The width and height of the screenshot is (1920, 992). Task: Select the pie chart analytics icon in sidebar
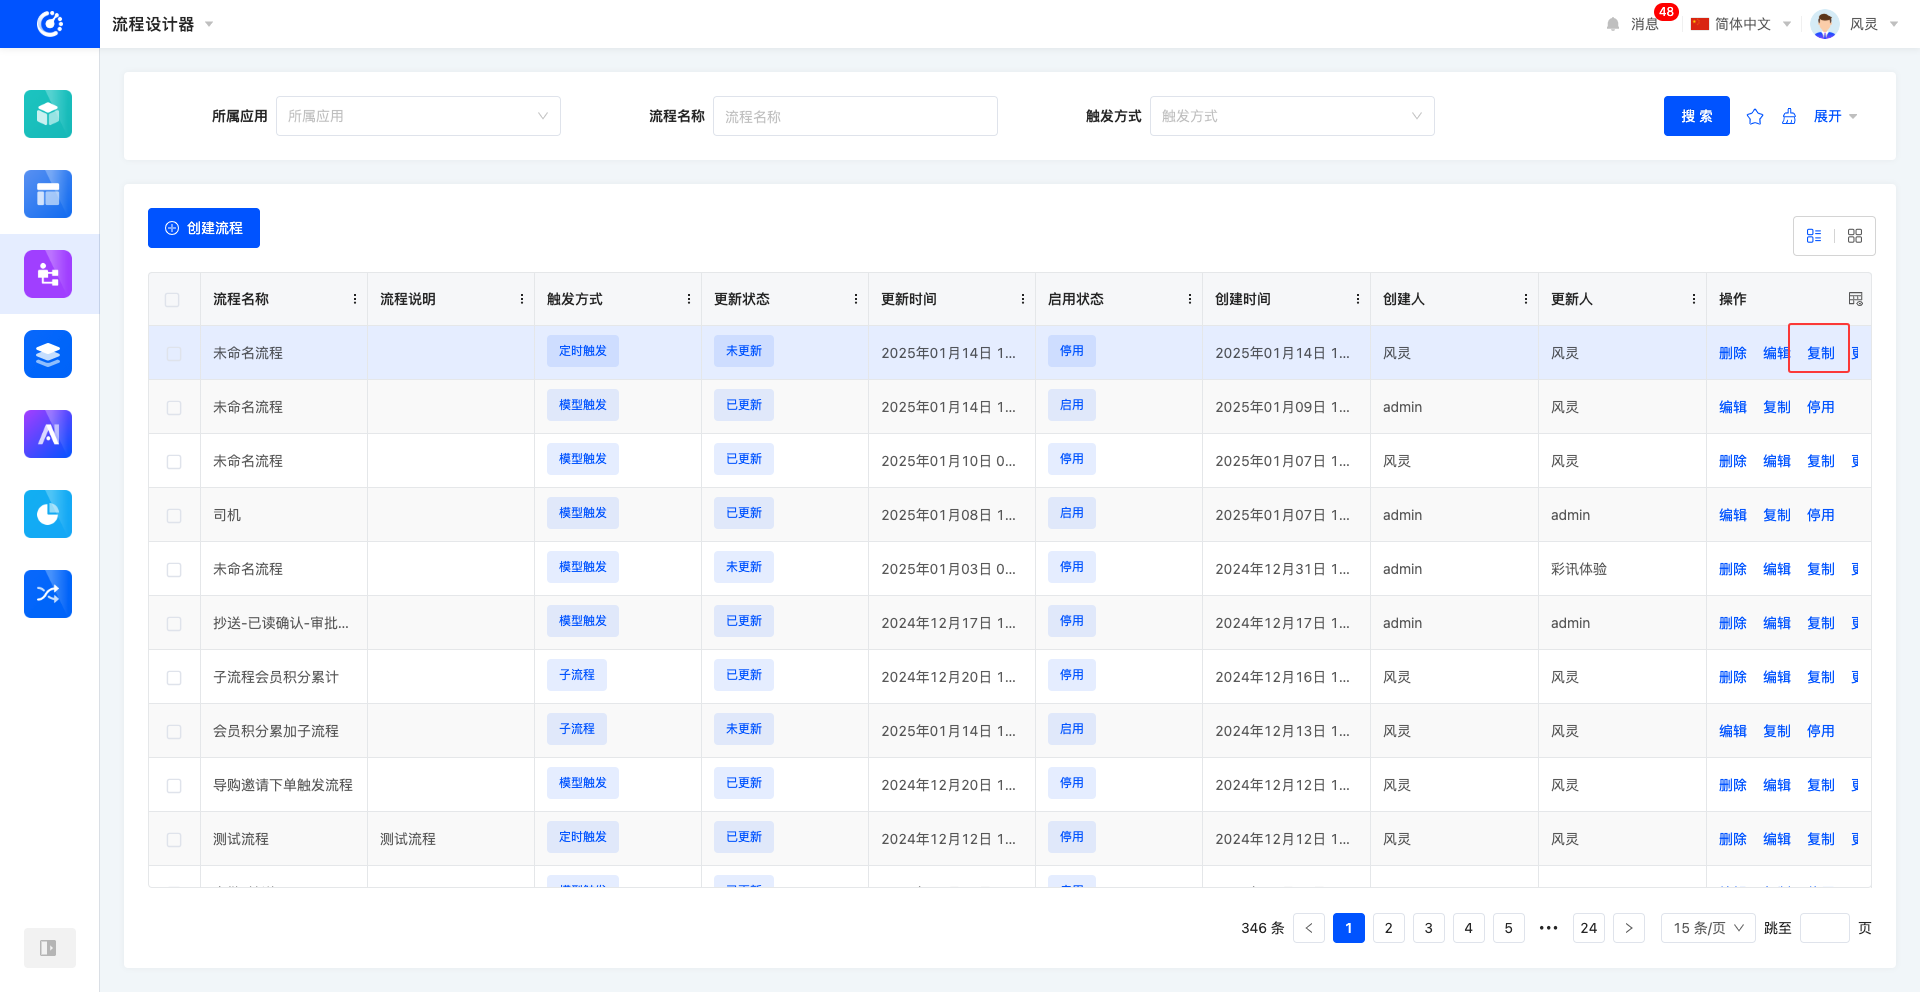pyautogui.click(x=48, y=514)
